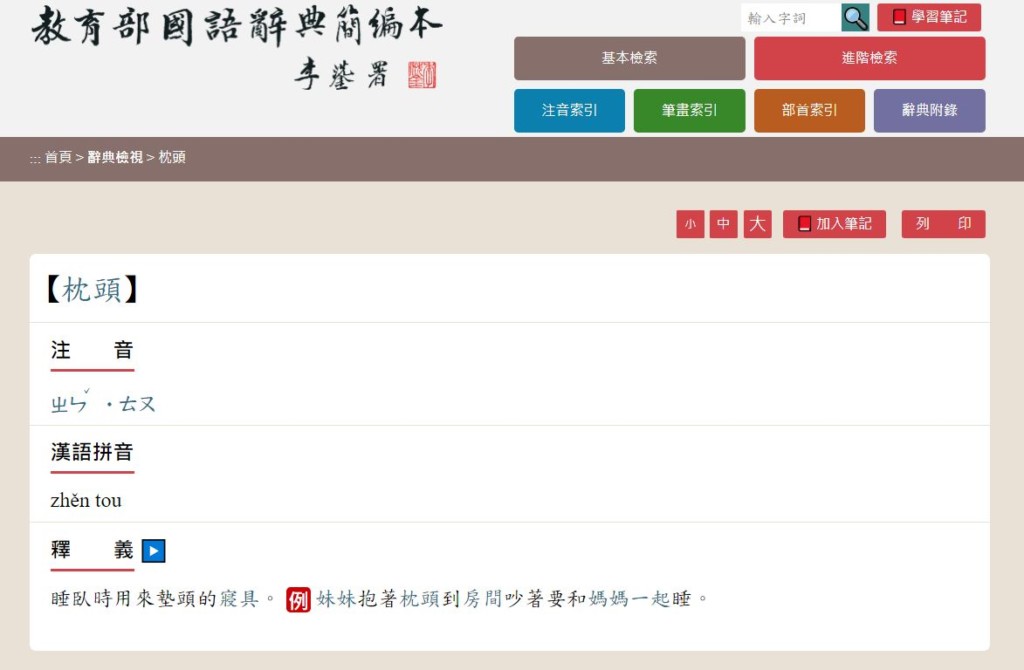This screenshot has width=1024, height=670.
Task: Open 學習筆記 notebook button
Action: (929, 17)
